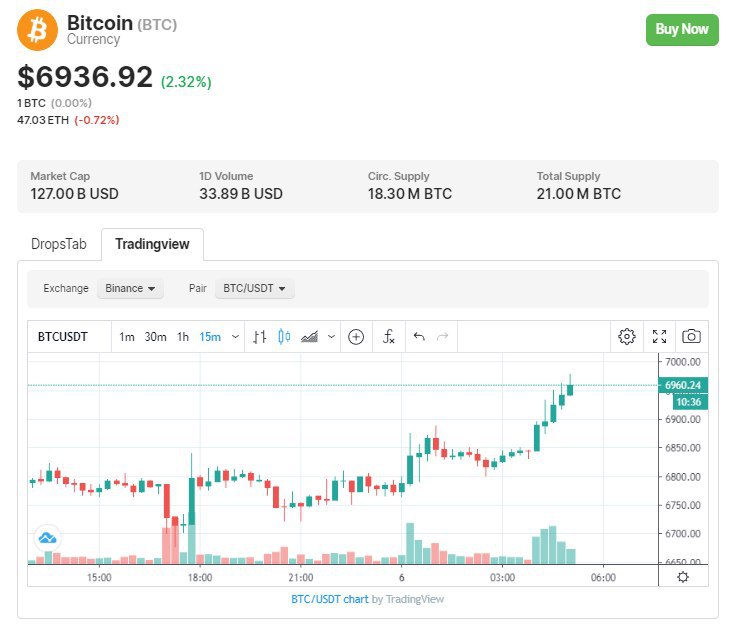Select the 1h interval
The image size is (734, 634).
[183, 337]
